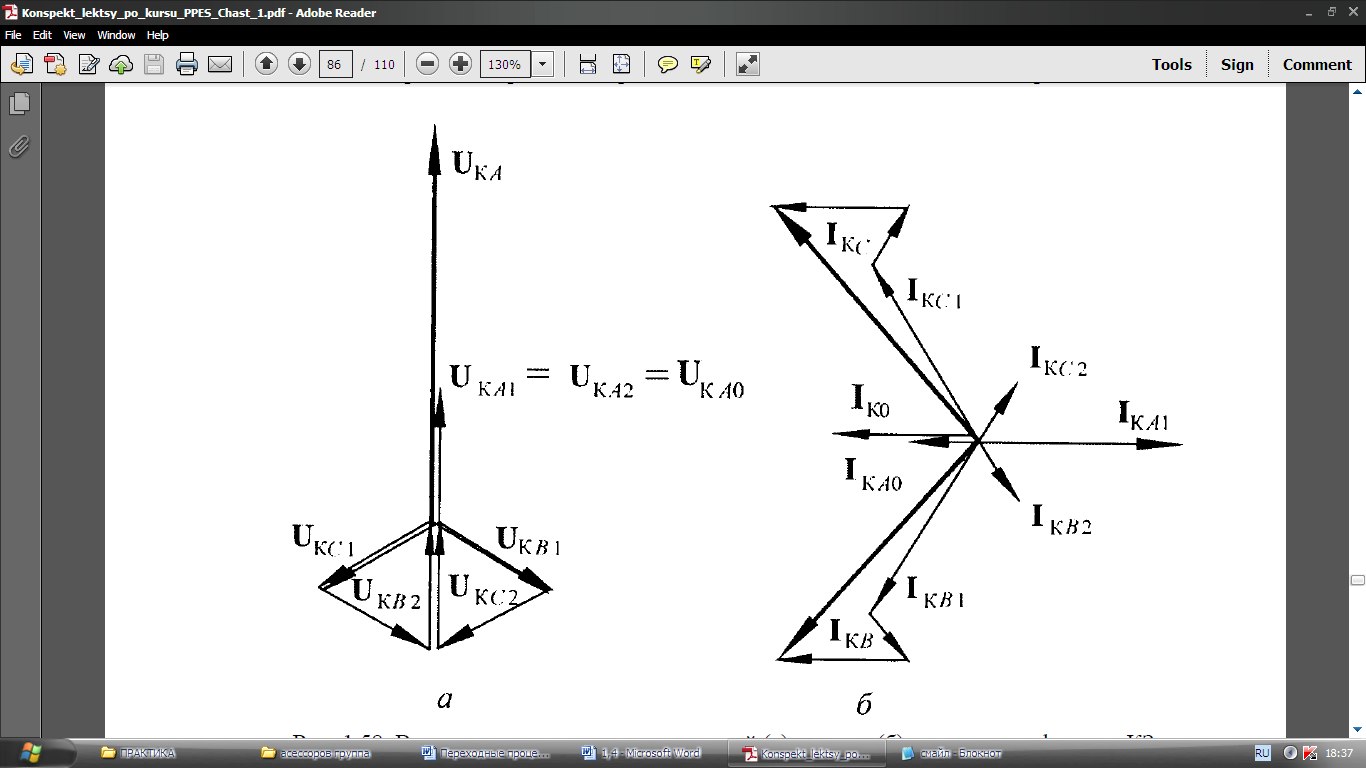This screenshot has width=1366, height=768.
Task: Click the Create PDF online icon
Action: pyautogui.click(x=54, y=64)
